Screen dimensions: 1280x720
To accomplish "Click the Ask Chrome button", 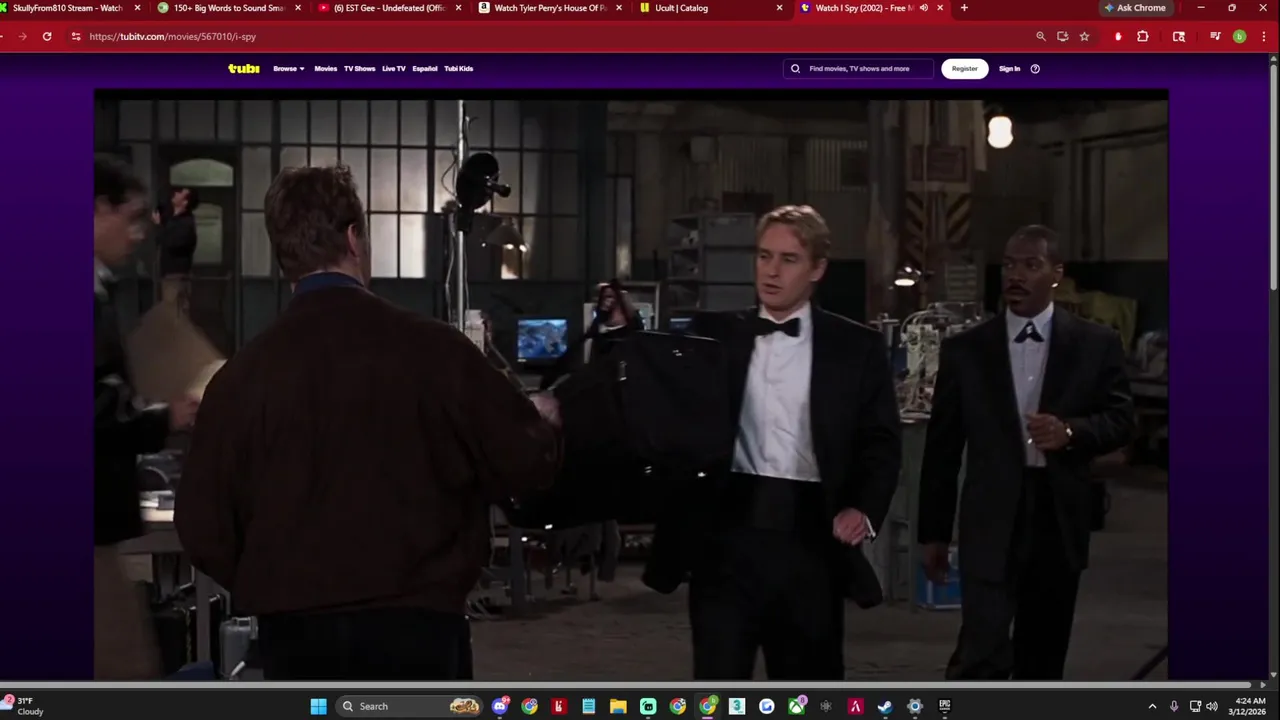I will (x=1135, y=8).
